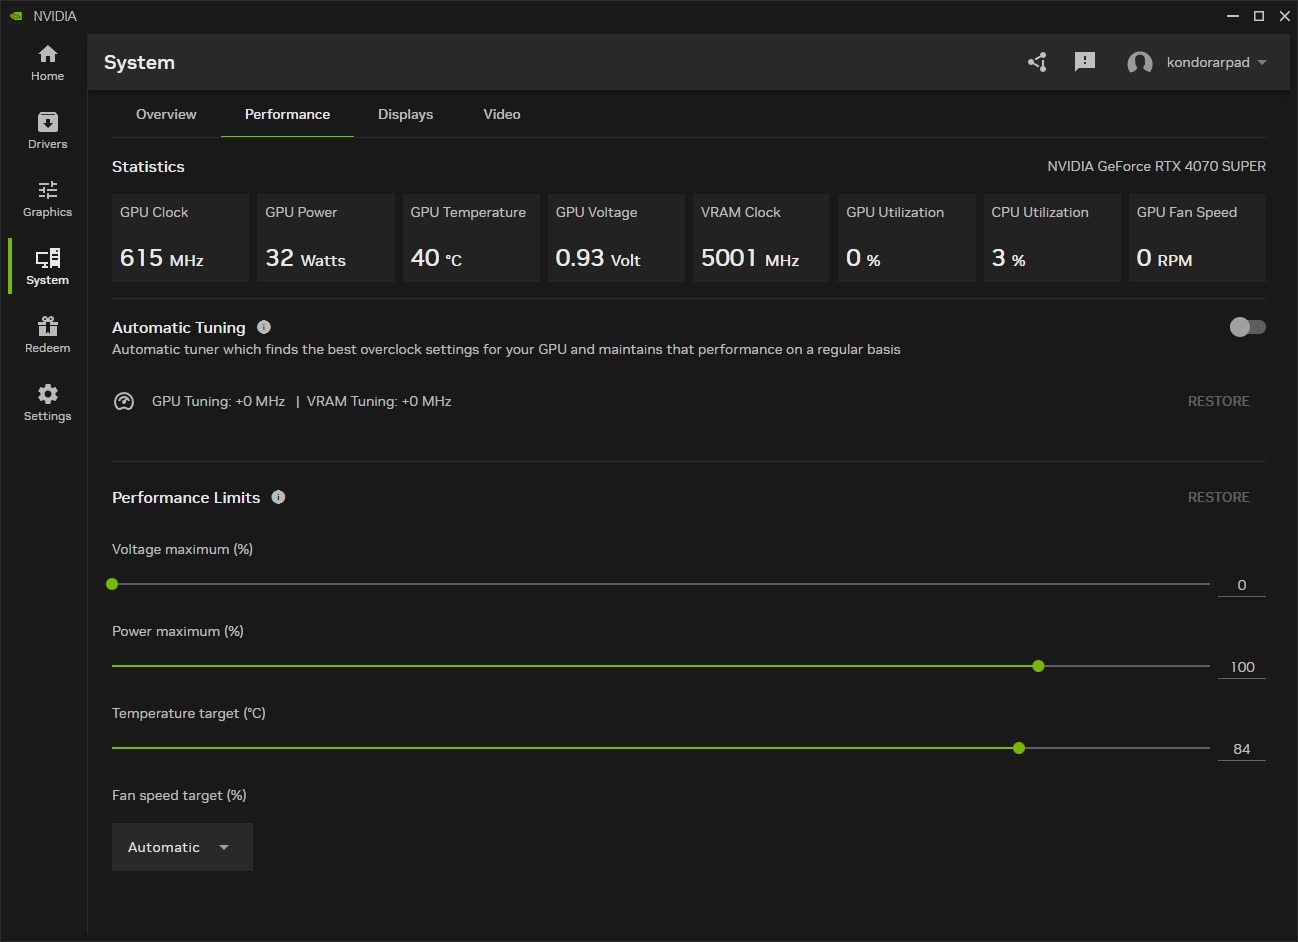
Task: Maximize the NVIDIA window
Action: click(x=1259, y=16)
